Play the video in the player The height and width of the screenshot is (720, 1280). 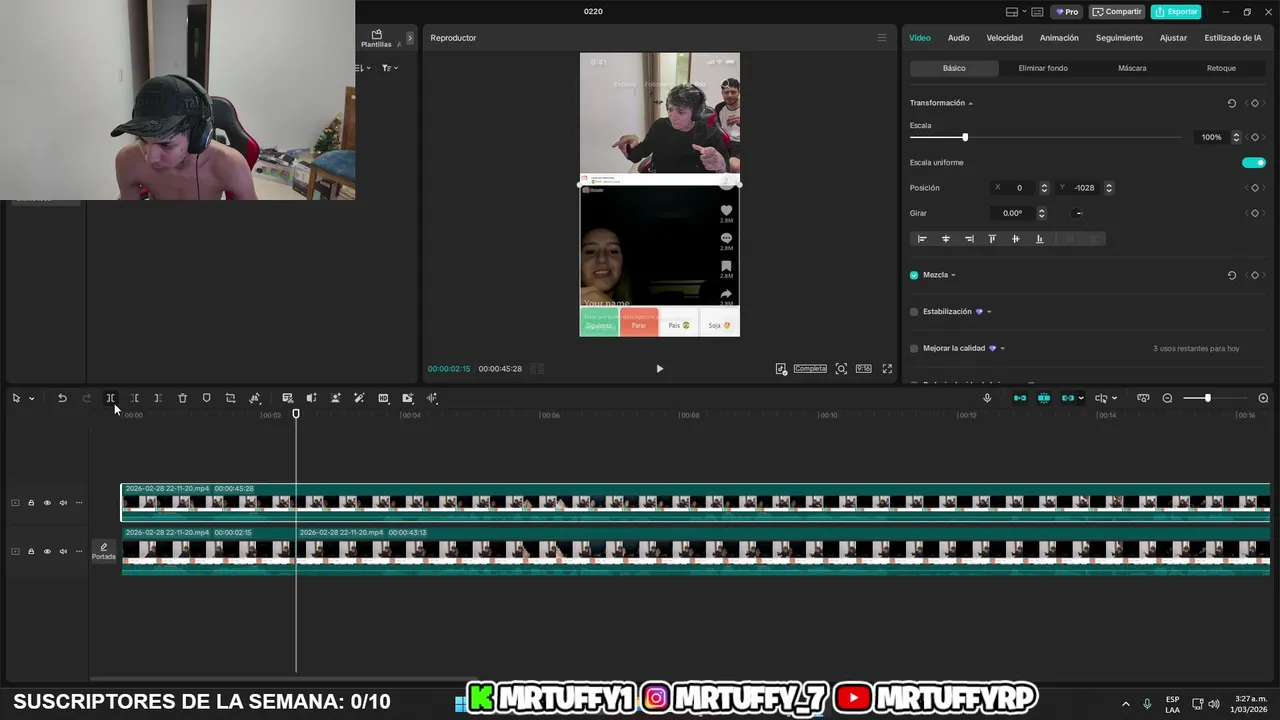point(659,369)
